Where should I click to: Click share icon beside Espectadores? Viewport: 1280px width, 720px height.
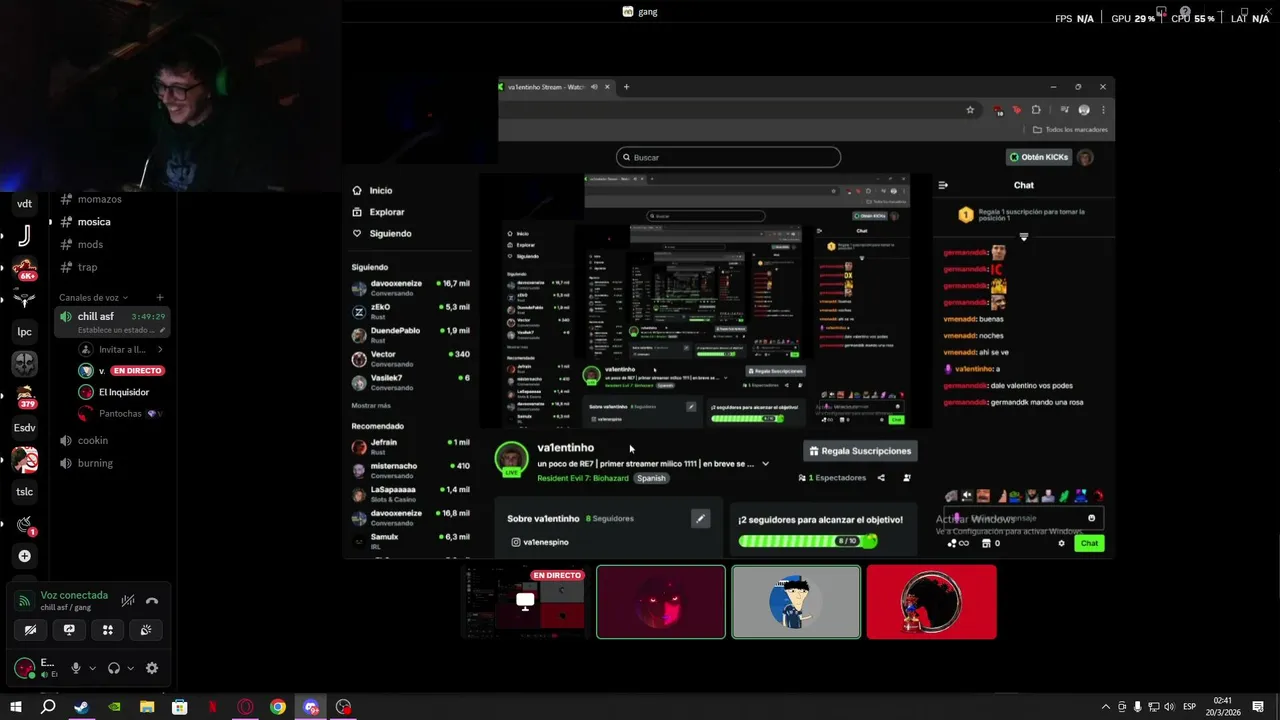pyautogui.click(x=881, y=478)
